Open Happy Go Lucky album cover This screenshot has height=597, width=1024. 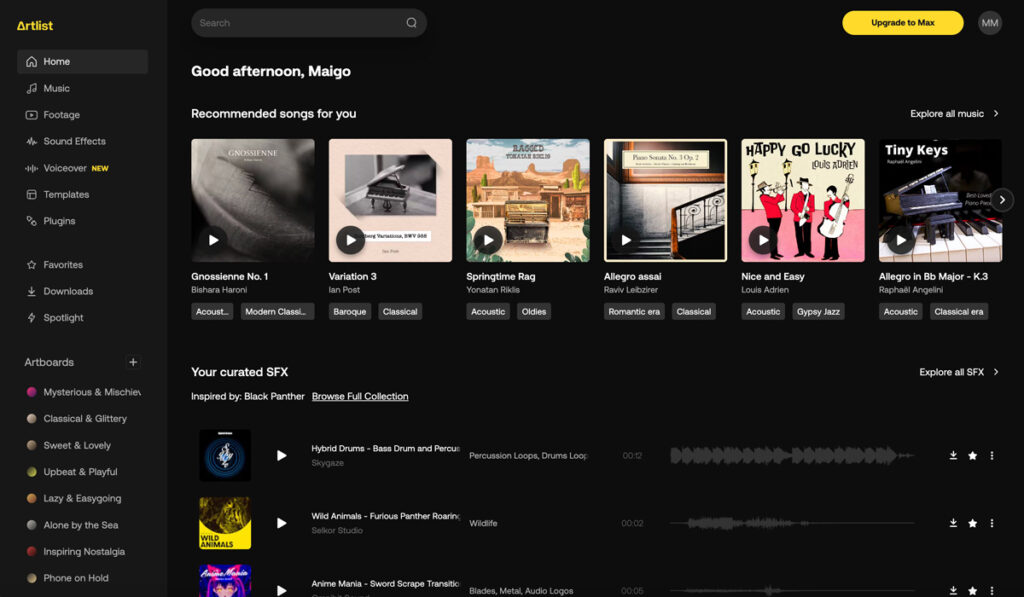click(x=803, y=200)
